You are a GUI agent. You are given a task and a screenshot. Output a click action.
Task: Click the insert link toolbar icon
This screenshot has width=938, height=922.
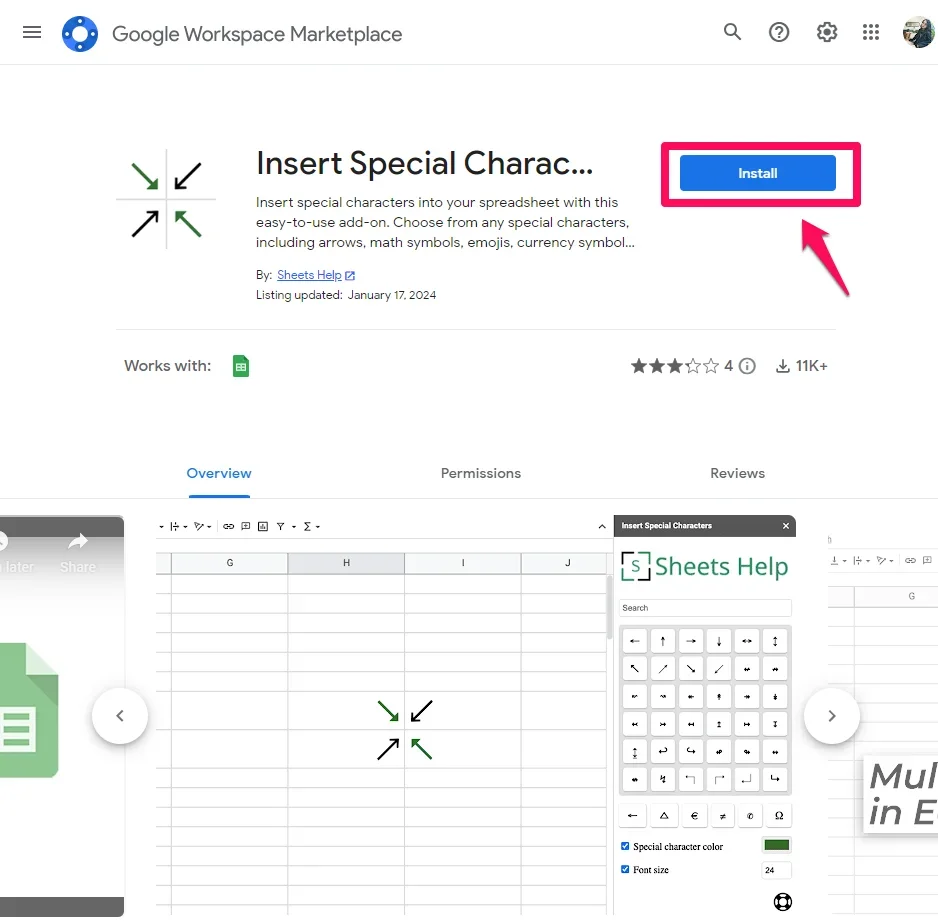coord(229,527)
